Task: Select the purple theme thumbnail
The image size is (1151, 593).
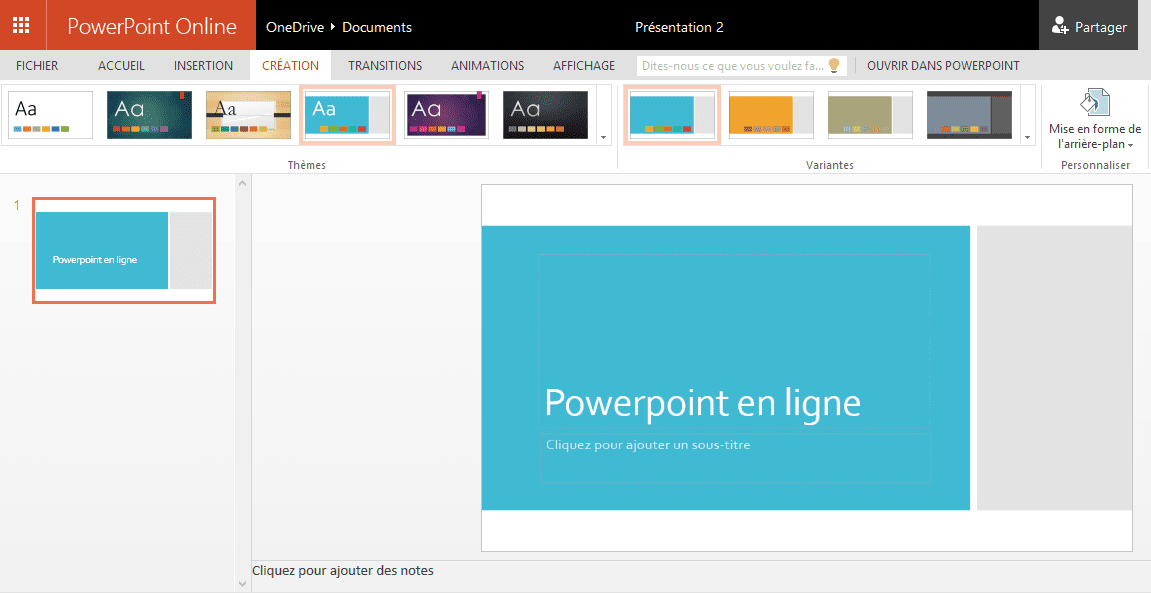Action: pos(446,115)
